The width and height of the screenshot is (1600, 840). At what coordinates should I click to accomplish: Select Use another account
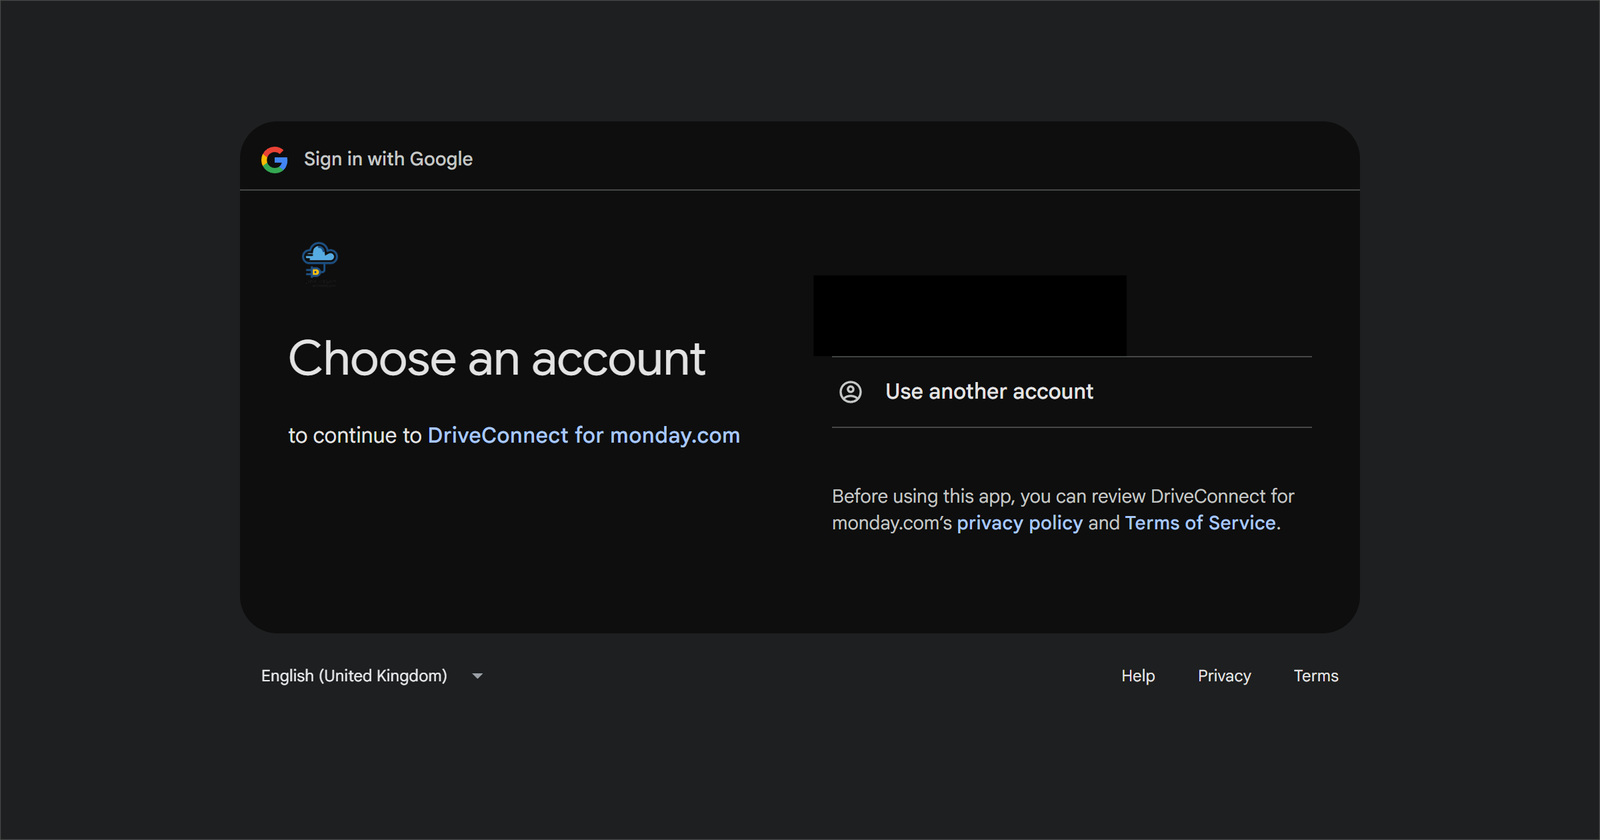(1071, 392)
